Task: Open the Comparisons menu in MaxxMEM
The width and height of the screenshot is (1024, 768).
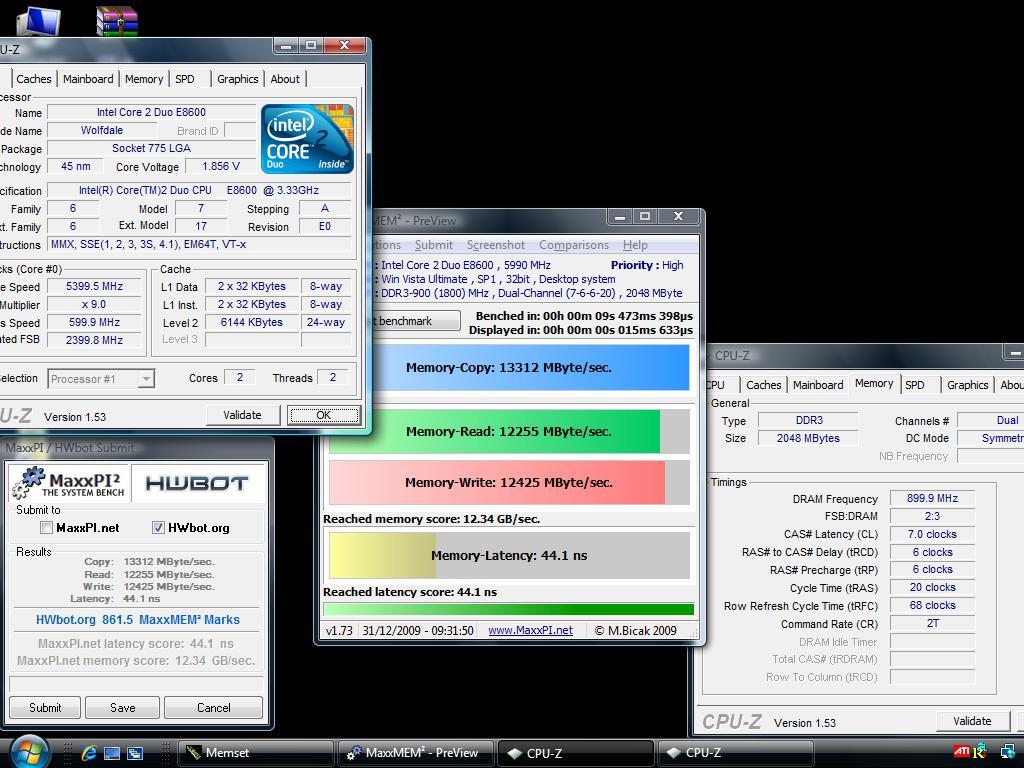Action: point(573,245)
